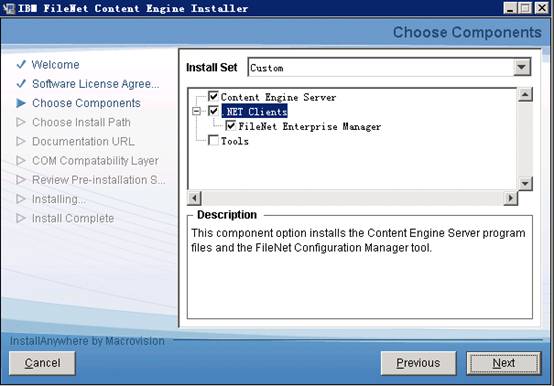This screenshot has height=386, width=554.
Task: Click the Choose Components step label
Action: 86,103
